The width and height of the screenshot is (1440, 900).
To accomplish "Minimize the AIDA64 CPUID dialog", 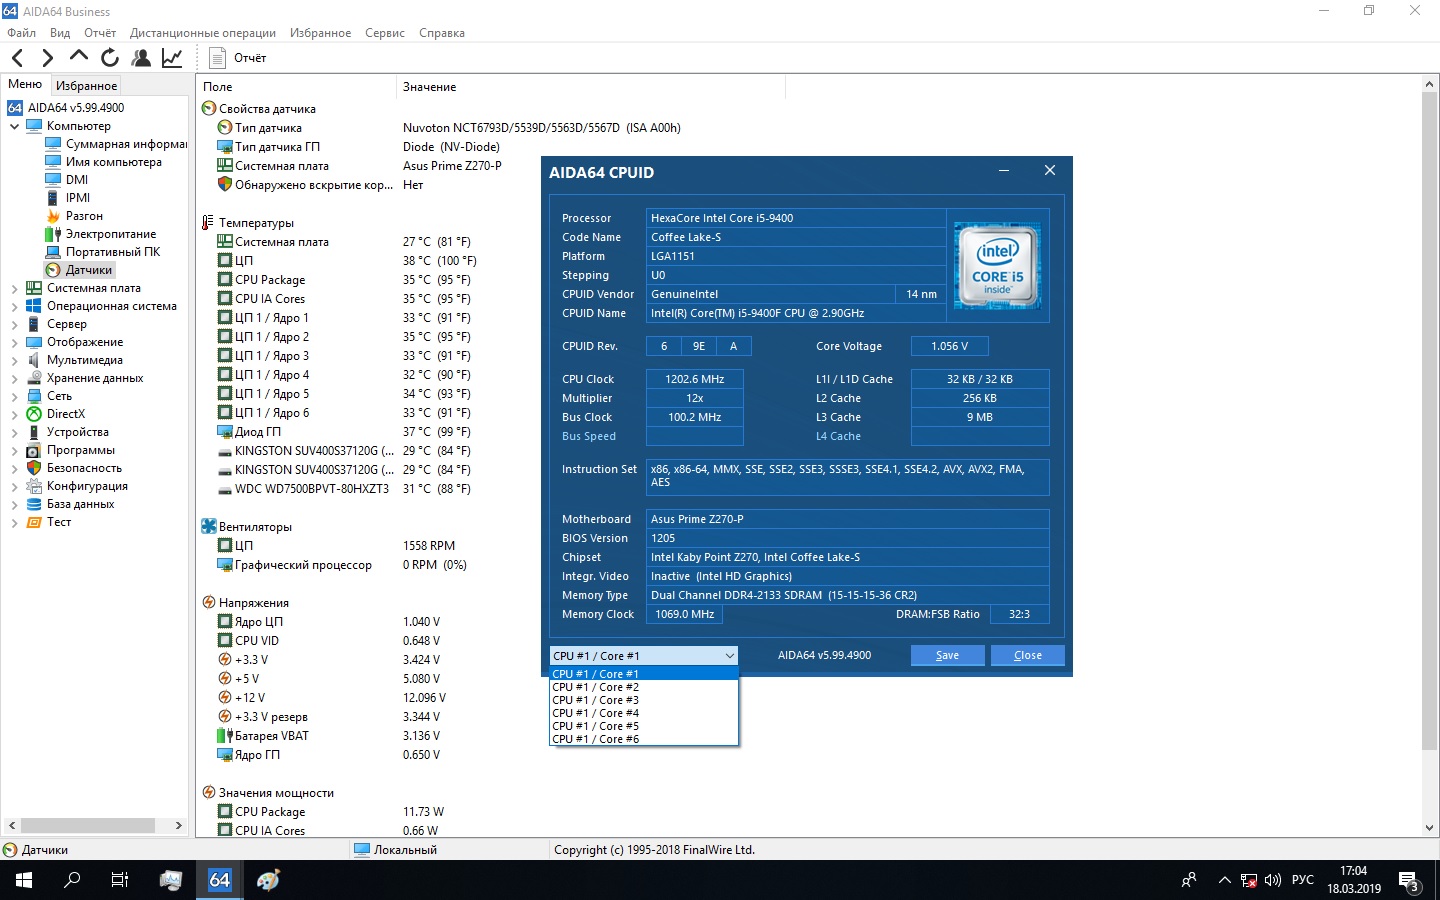I will pos(1004,171).
